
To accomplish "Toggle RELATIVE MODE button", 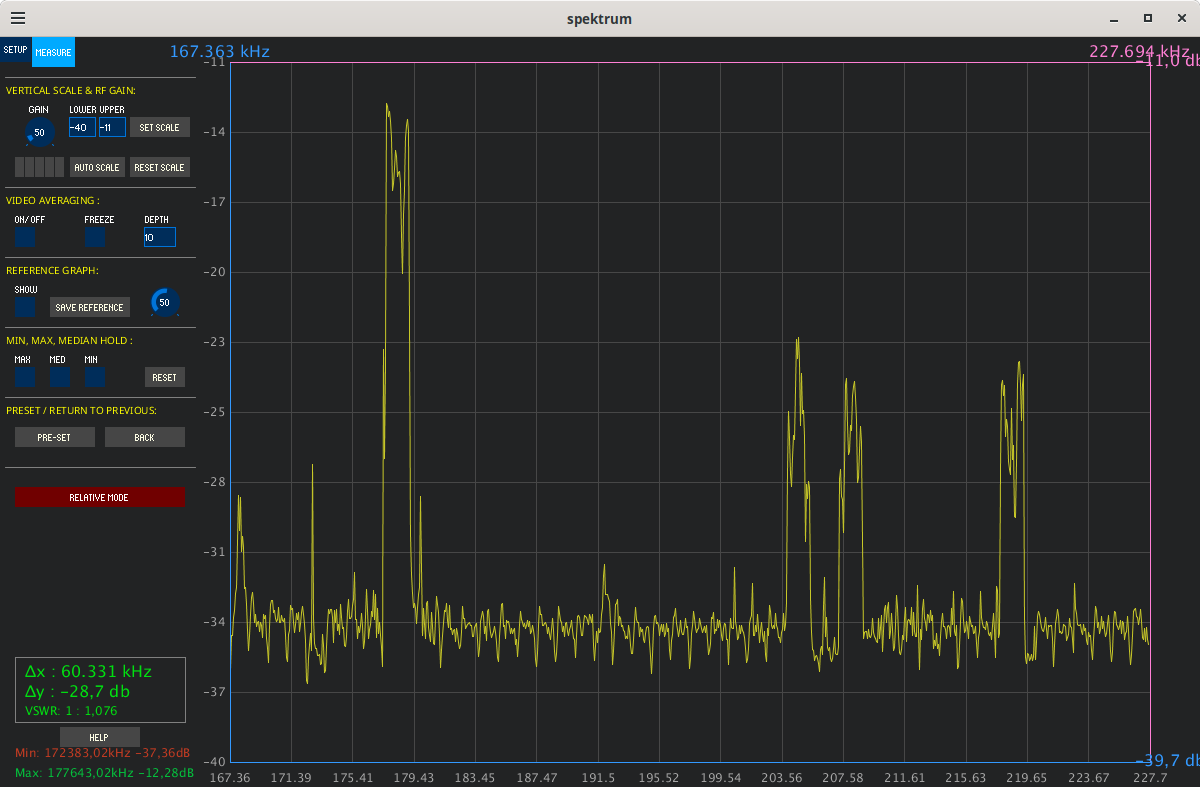I will 100,497.
